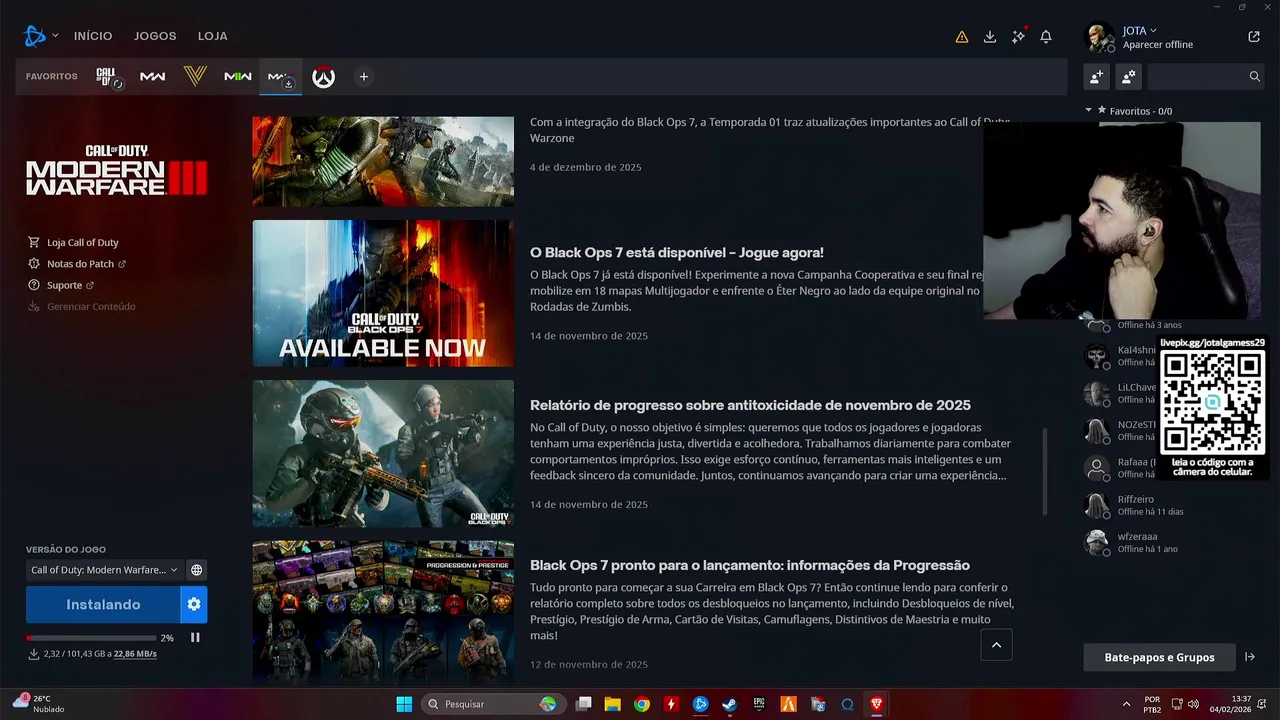This screenshot has width=1280, height=720.
Task: Open the Suporte link
Action: [x=62, y=285]
